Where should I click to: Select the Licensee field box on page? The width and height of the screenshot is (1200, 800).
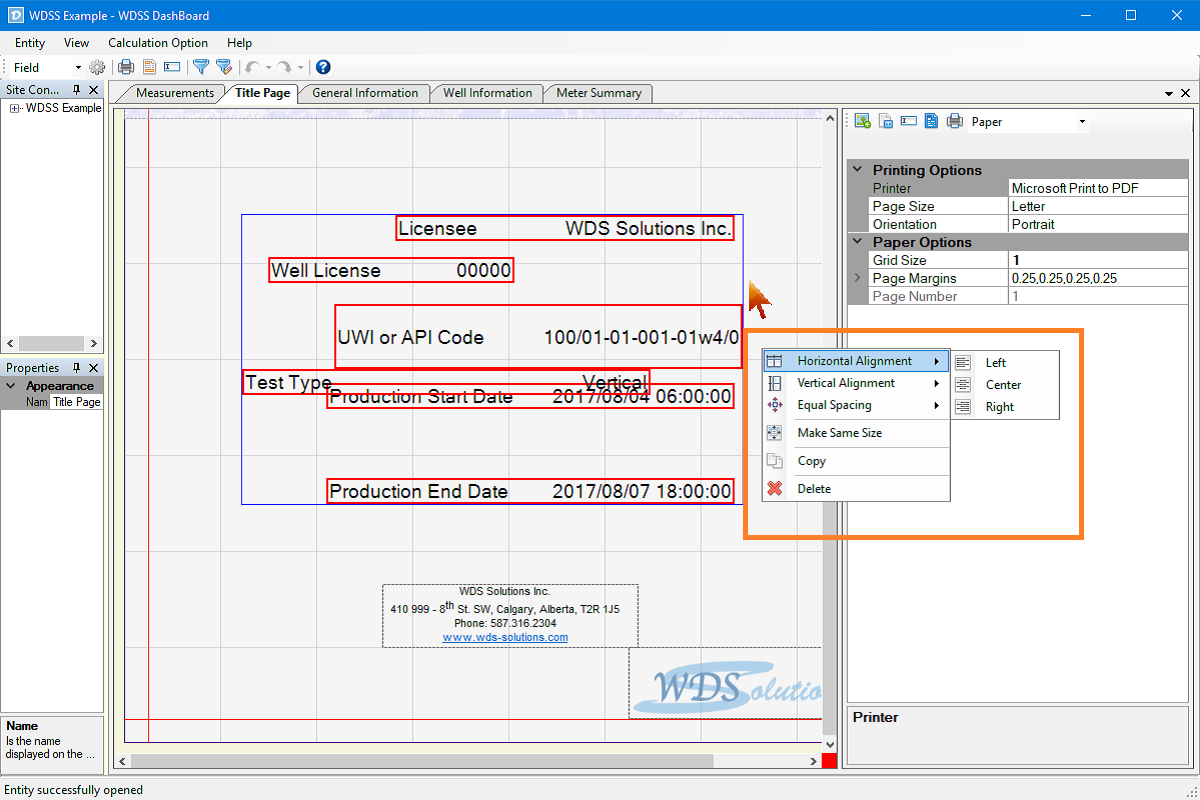pos(565,229)
